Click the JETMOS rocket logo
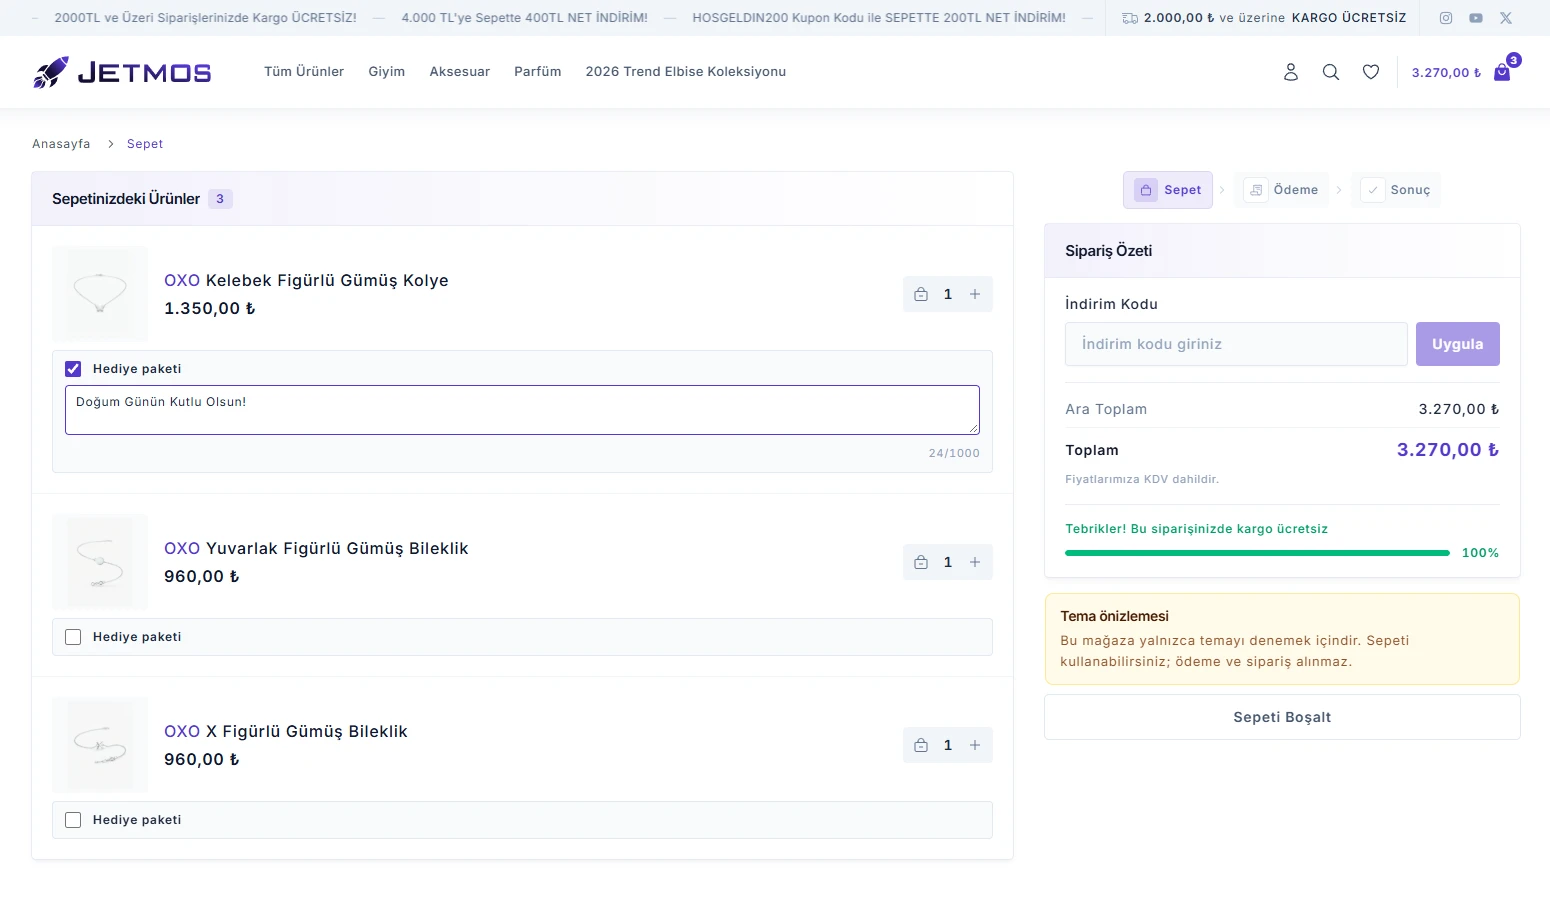The width and height of the screenshot is (1550, 897). (x=122, y=72)
